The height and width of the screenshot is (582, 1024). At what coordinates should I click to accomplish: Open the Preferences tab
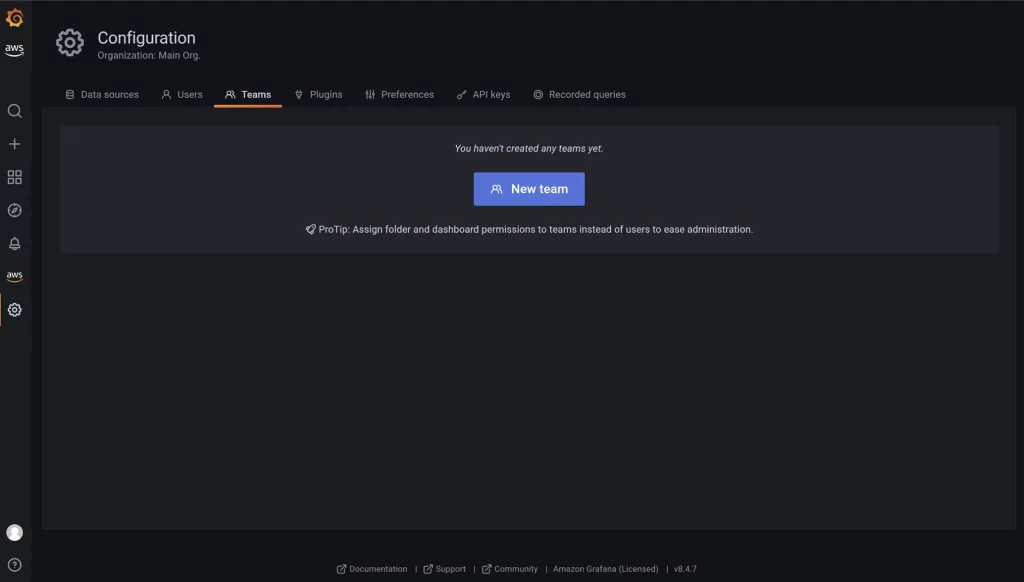pyautogui.click(x=399, y=94)
